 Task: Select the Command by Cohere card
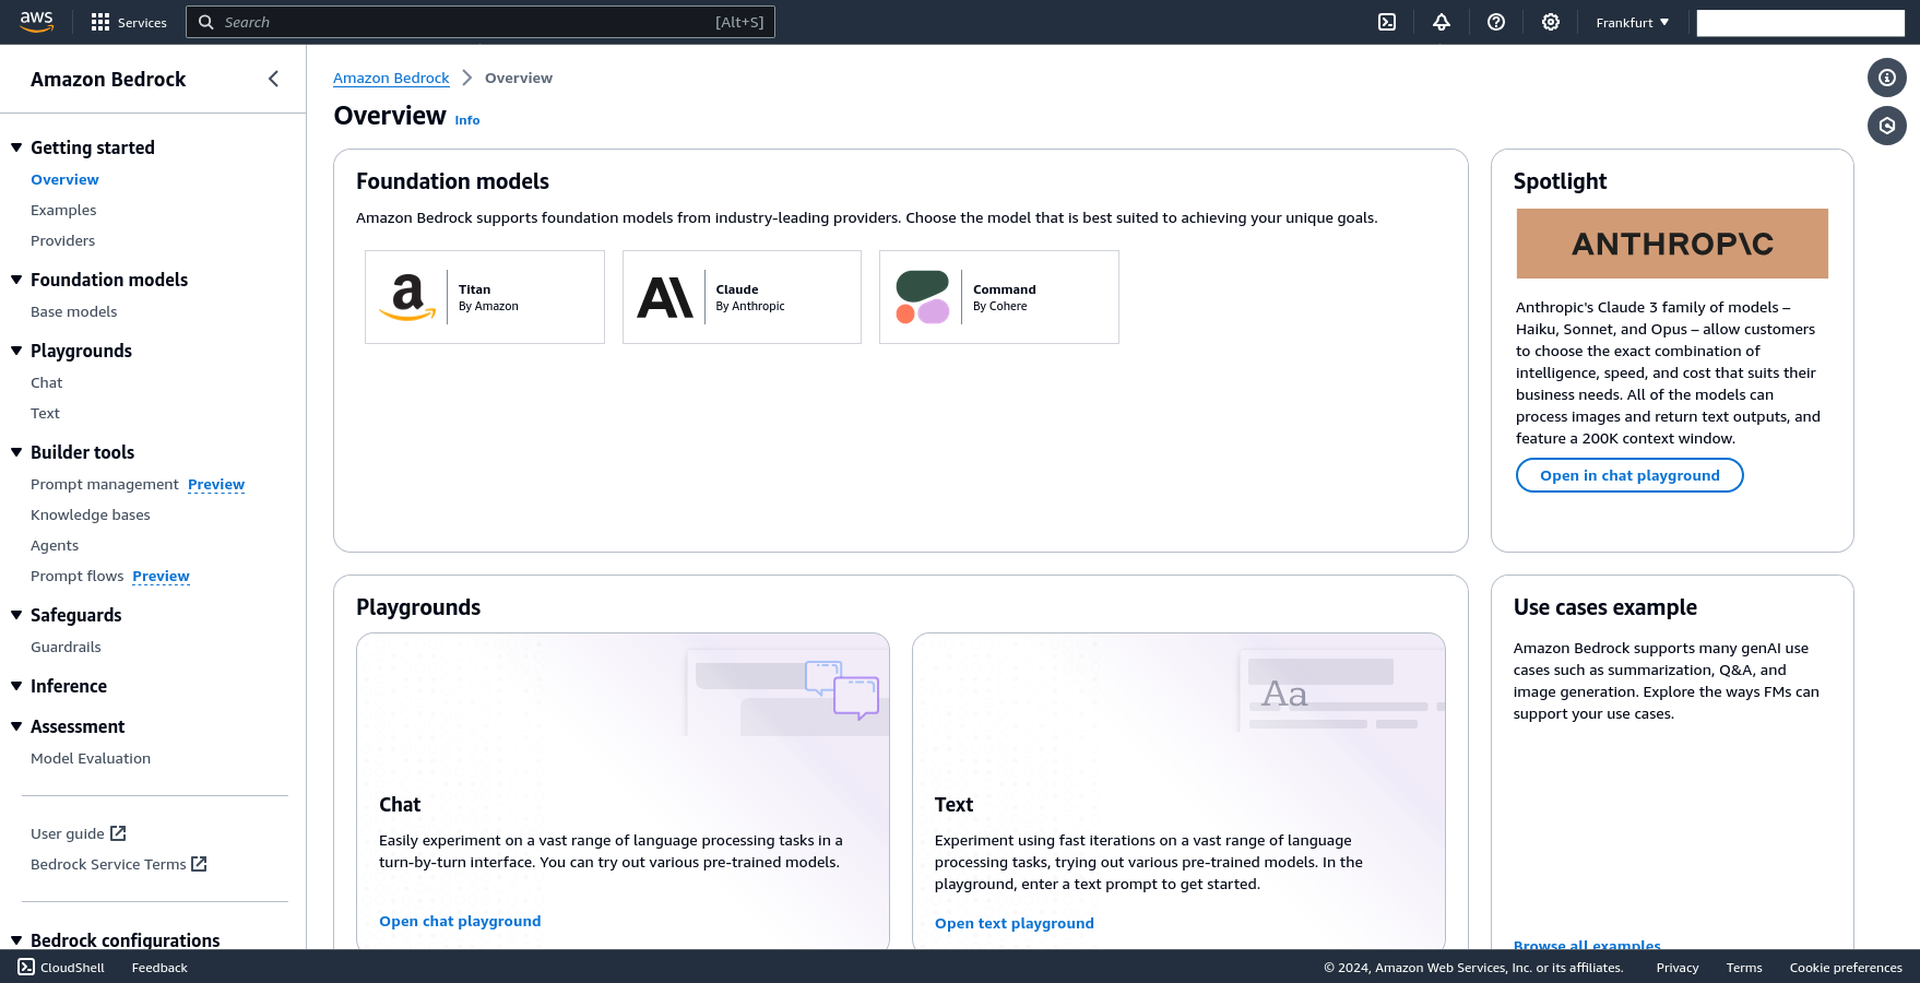tap(999, 297)
